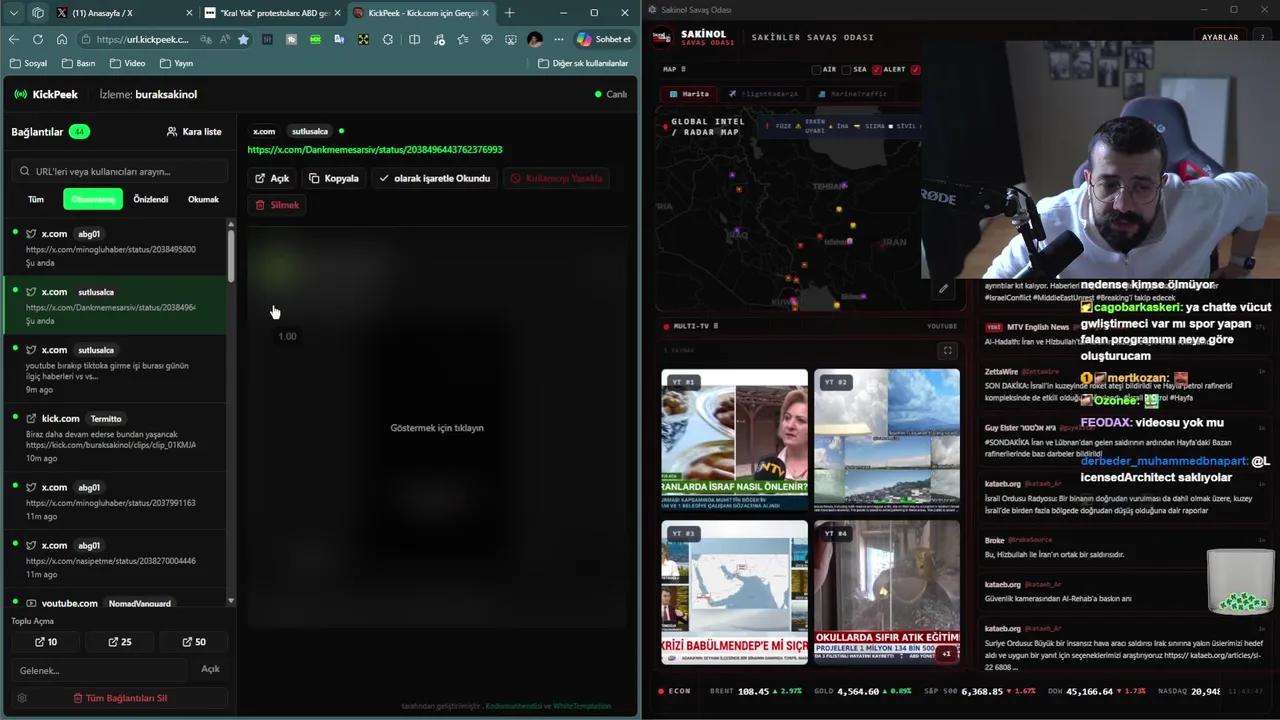The width and height of the screenshot is (1280, 720).
Task: Bulk open 50 links
Action: pos(194,642)
